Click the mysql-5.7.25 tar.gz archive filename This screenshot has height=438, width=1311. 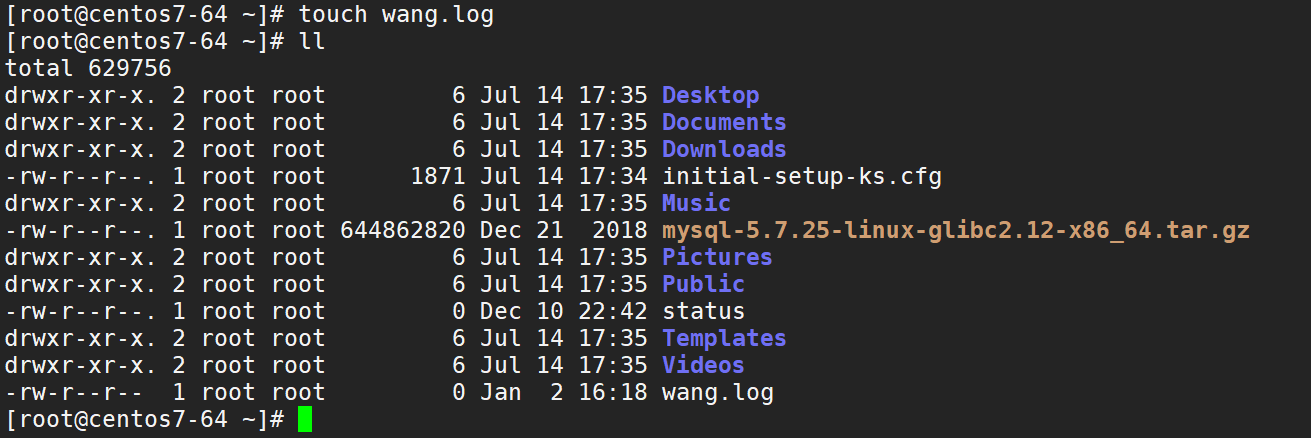point(955,231)
